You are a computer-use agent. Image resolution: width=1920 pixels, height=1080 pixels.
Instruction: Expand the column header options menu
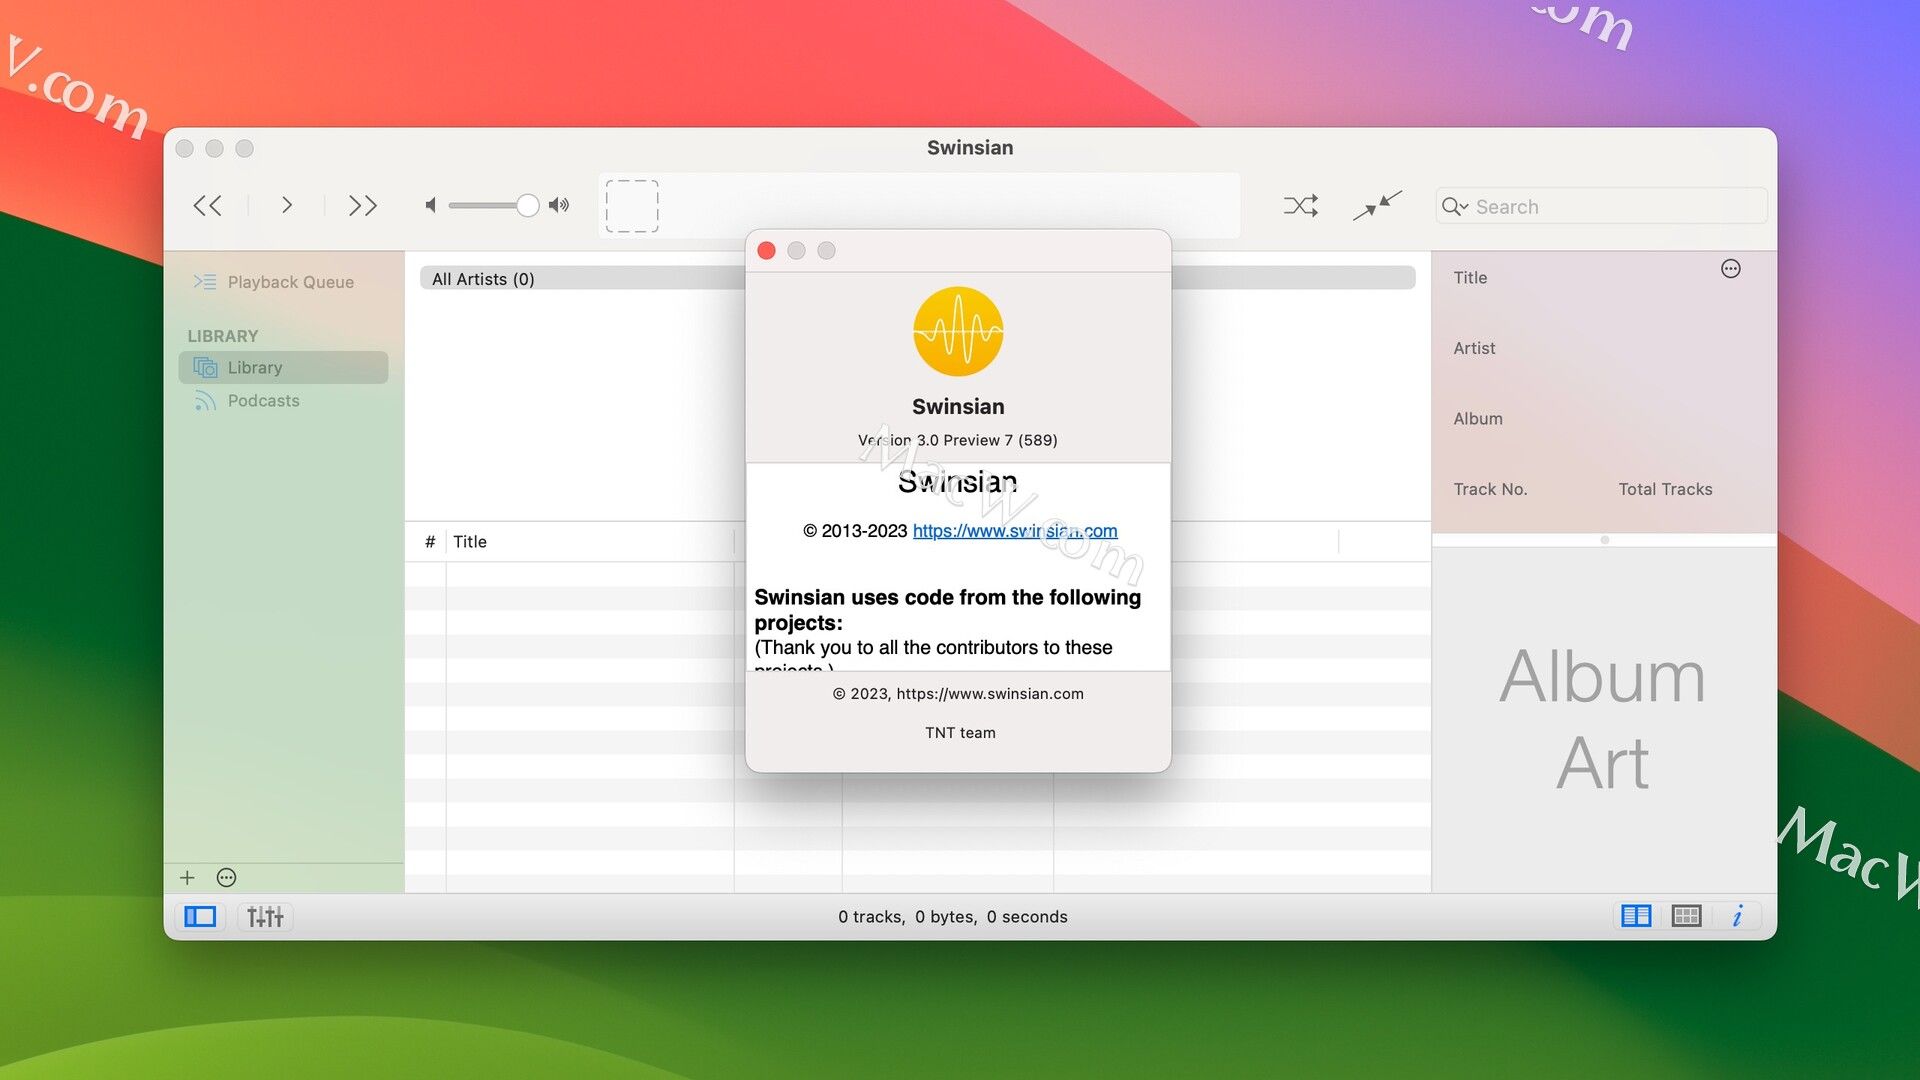click(1730, 269)
